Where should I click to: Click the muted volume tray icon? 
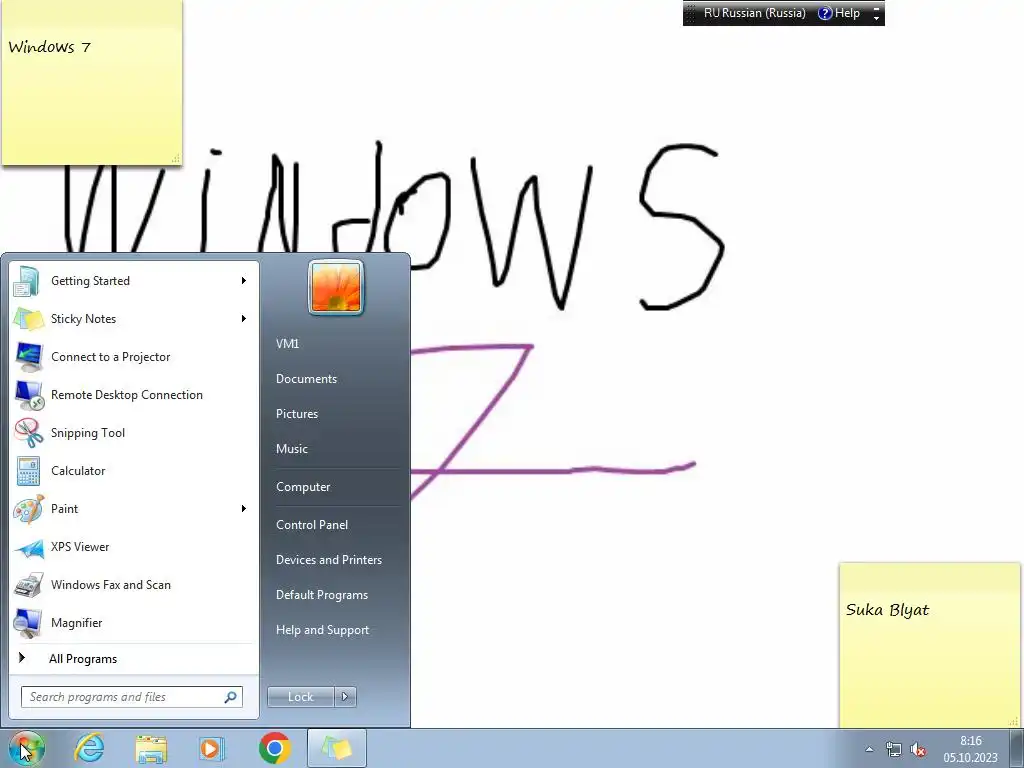[x=918, y=749]
